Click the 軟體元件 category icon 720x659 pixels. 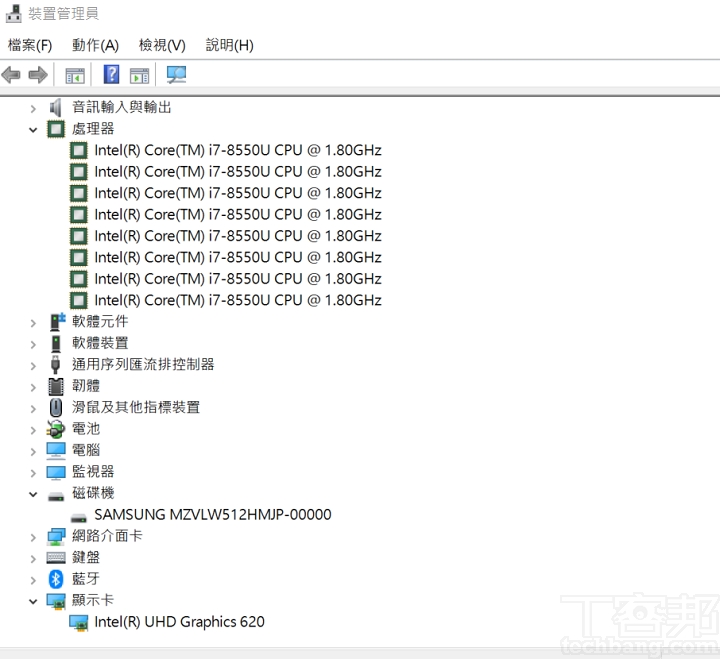point(56,321)
